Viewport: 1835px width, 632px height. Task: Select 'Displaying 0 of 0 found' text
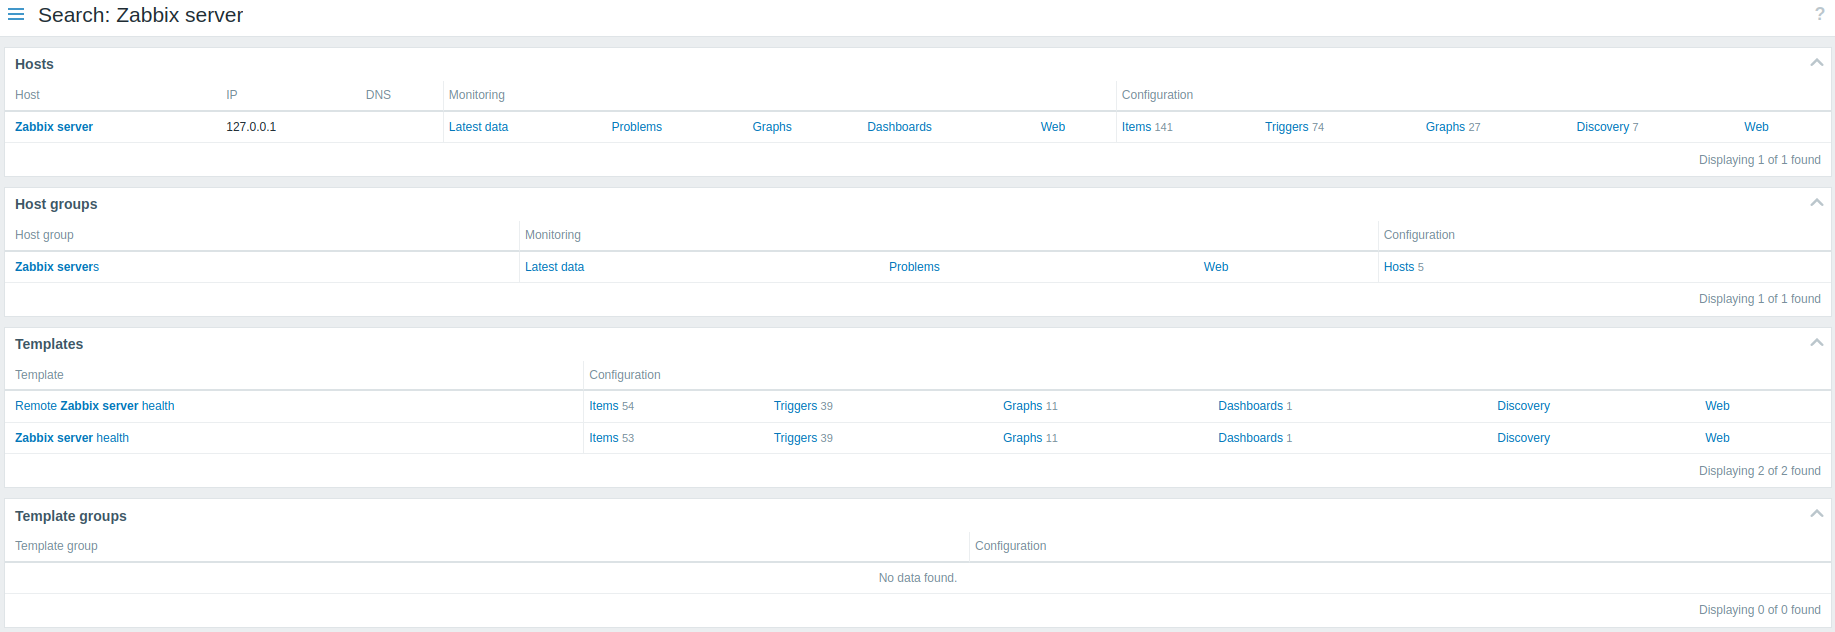pos(1759,610)
